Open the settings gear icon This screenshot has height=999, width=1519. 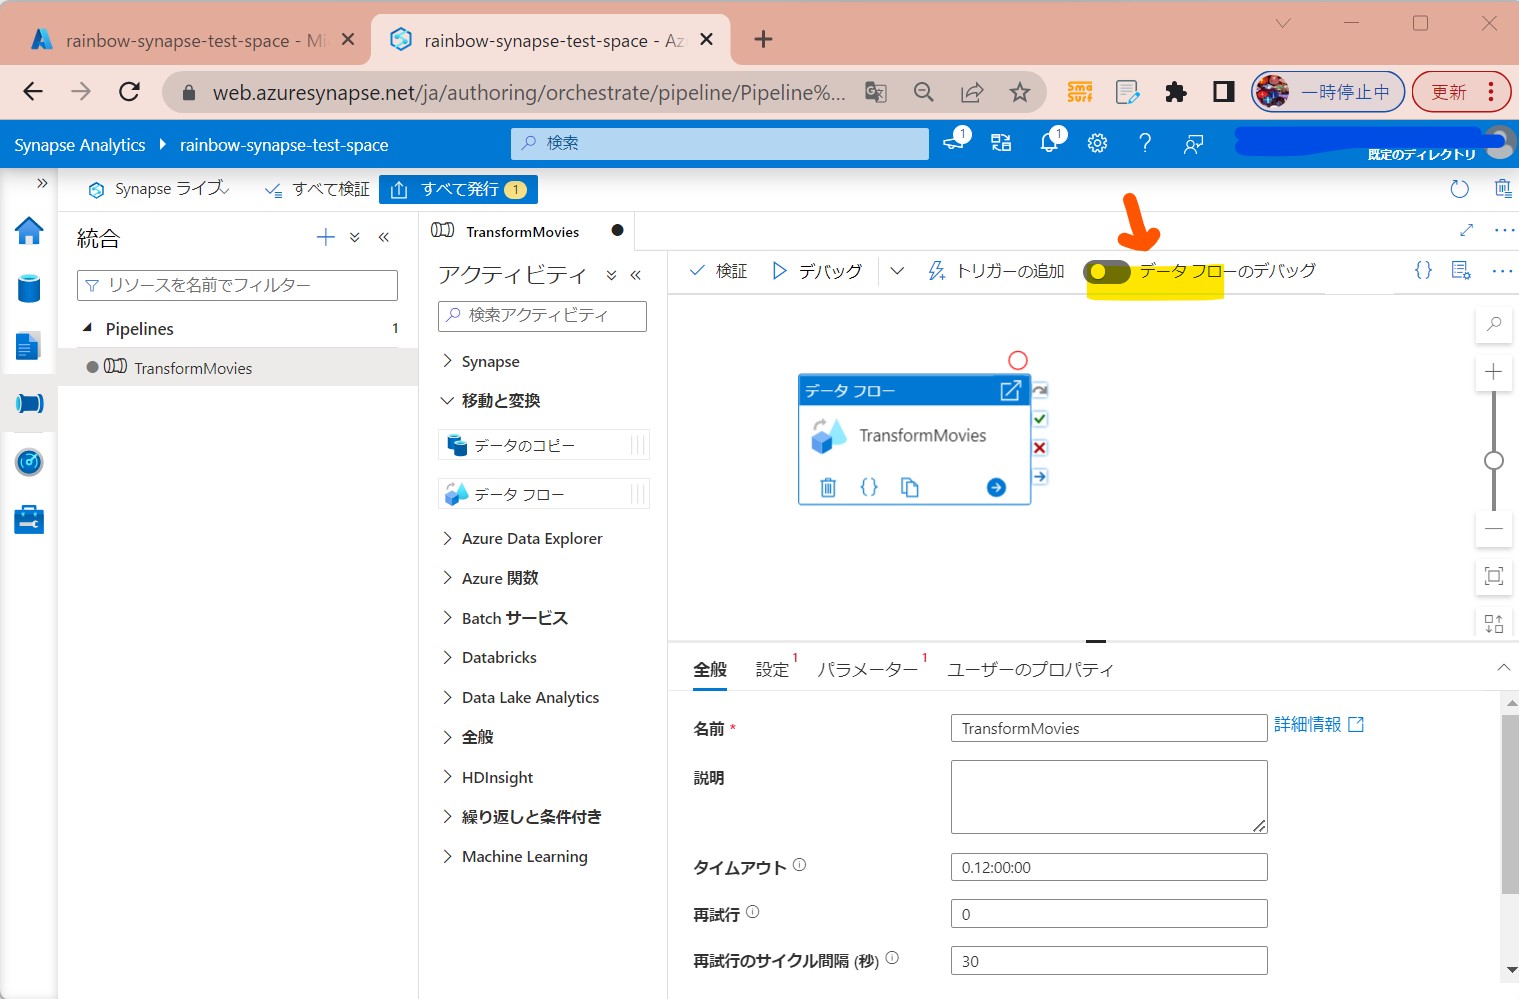(x=1097, y=143)
